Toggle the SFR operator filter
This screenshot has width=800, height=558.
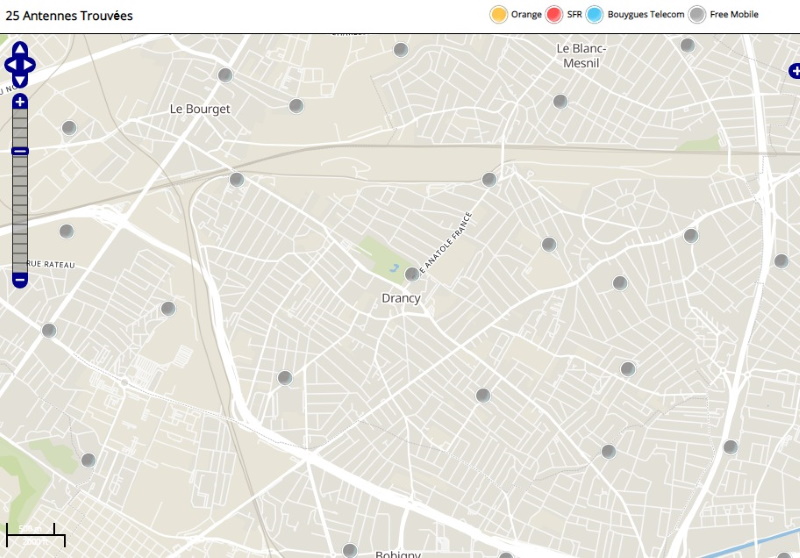point(555,14)
